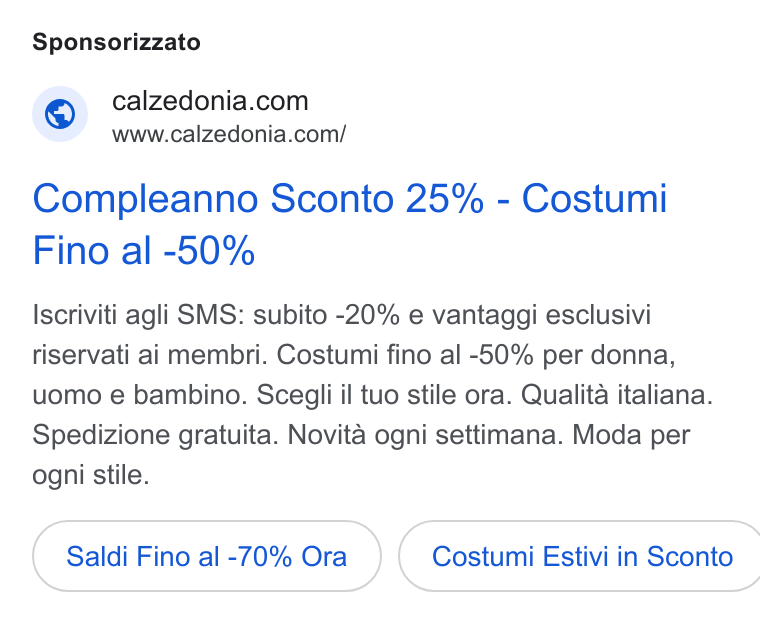Click "ogni stile." on the last description line
Screen dimensions: 760x624
pyautogui.click(x=91, y=475)
